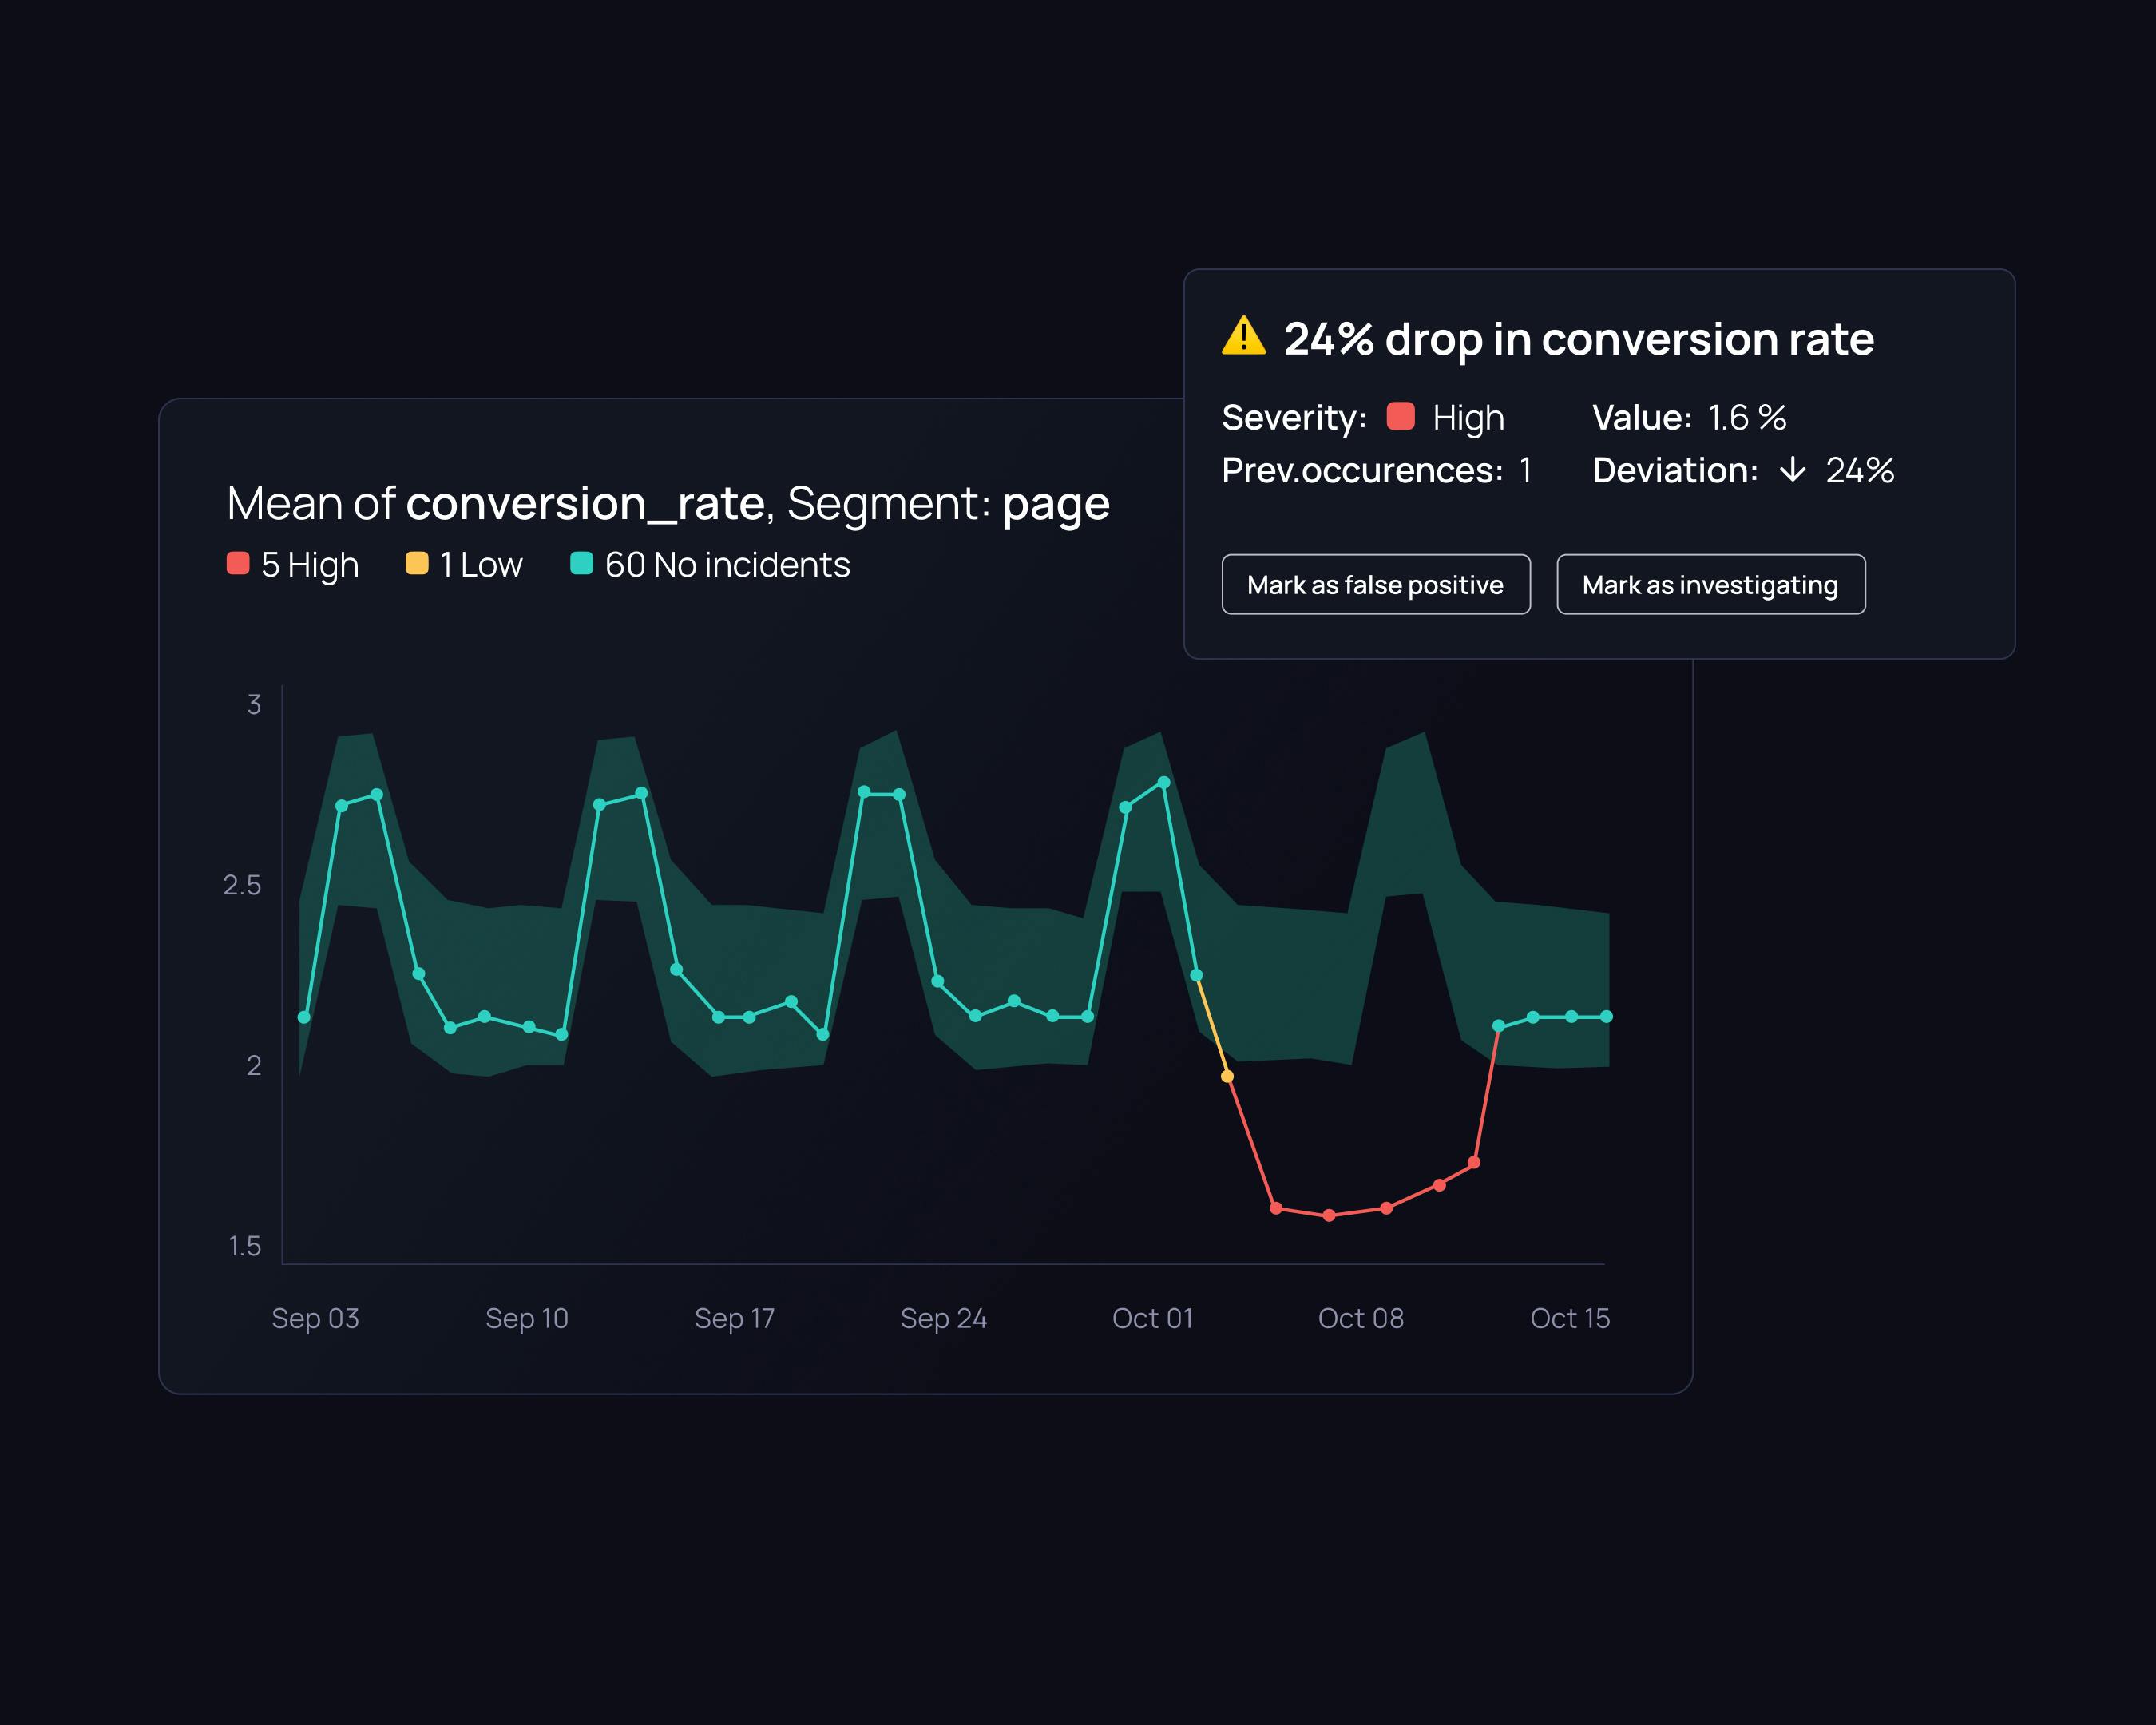Click the Oct 08 x-axis label

1360,1318
